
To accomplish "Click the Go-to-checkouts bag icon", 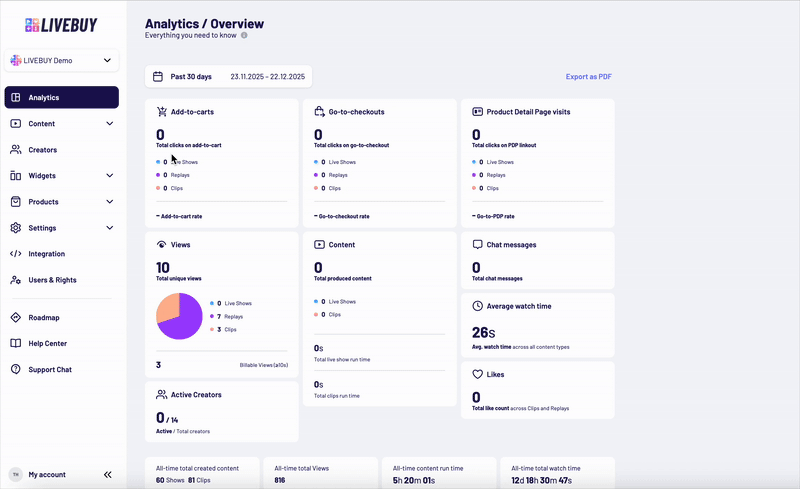I will [319, 111].
